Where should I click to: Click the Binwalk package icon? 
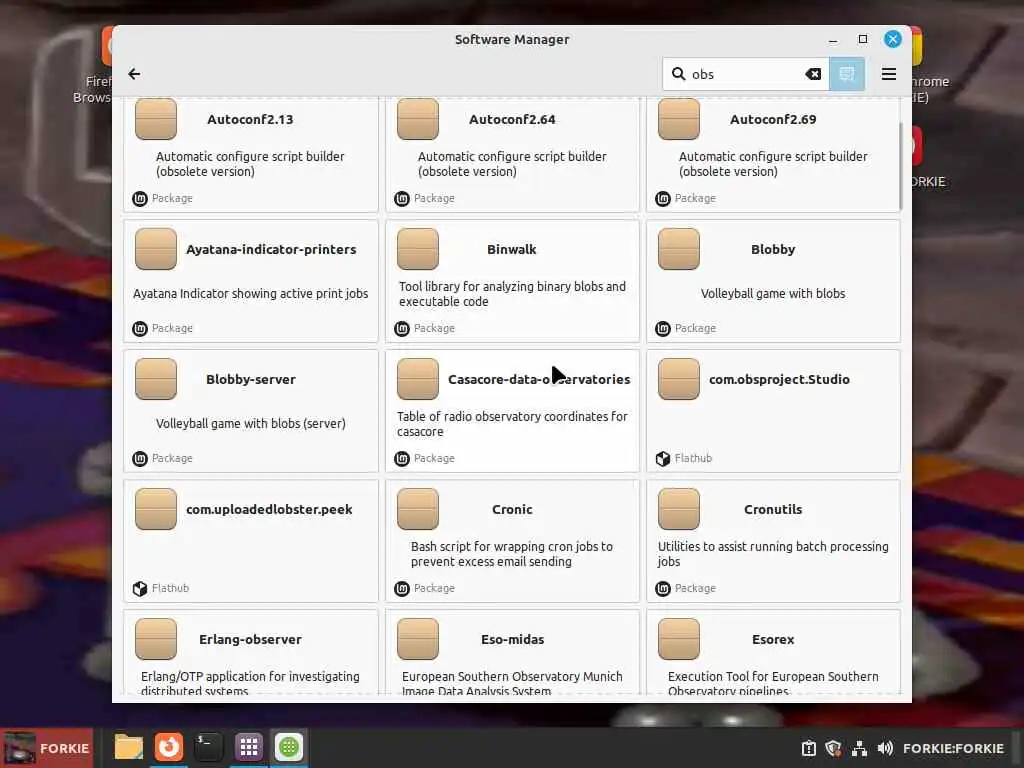[417, 249]
